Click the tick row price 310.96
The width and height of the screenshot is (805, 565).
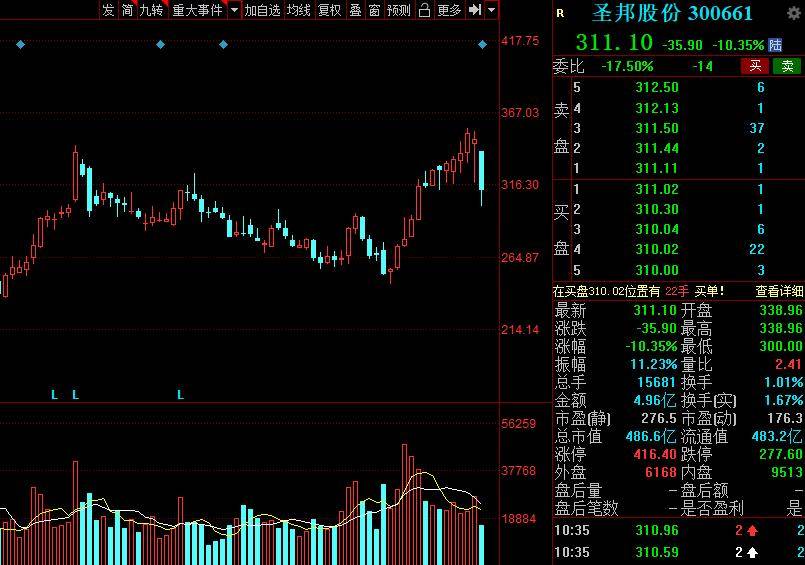pyautogui.click(x=657, y=531)
